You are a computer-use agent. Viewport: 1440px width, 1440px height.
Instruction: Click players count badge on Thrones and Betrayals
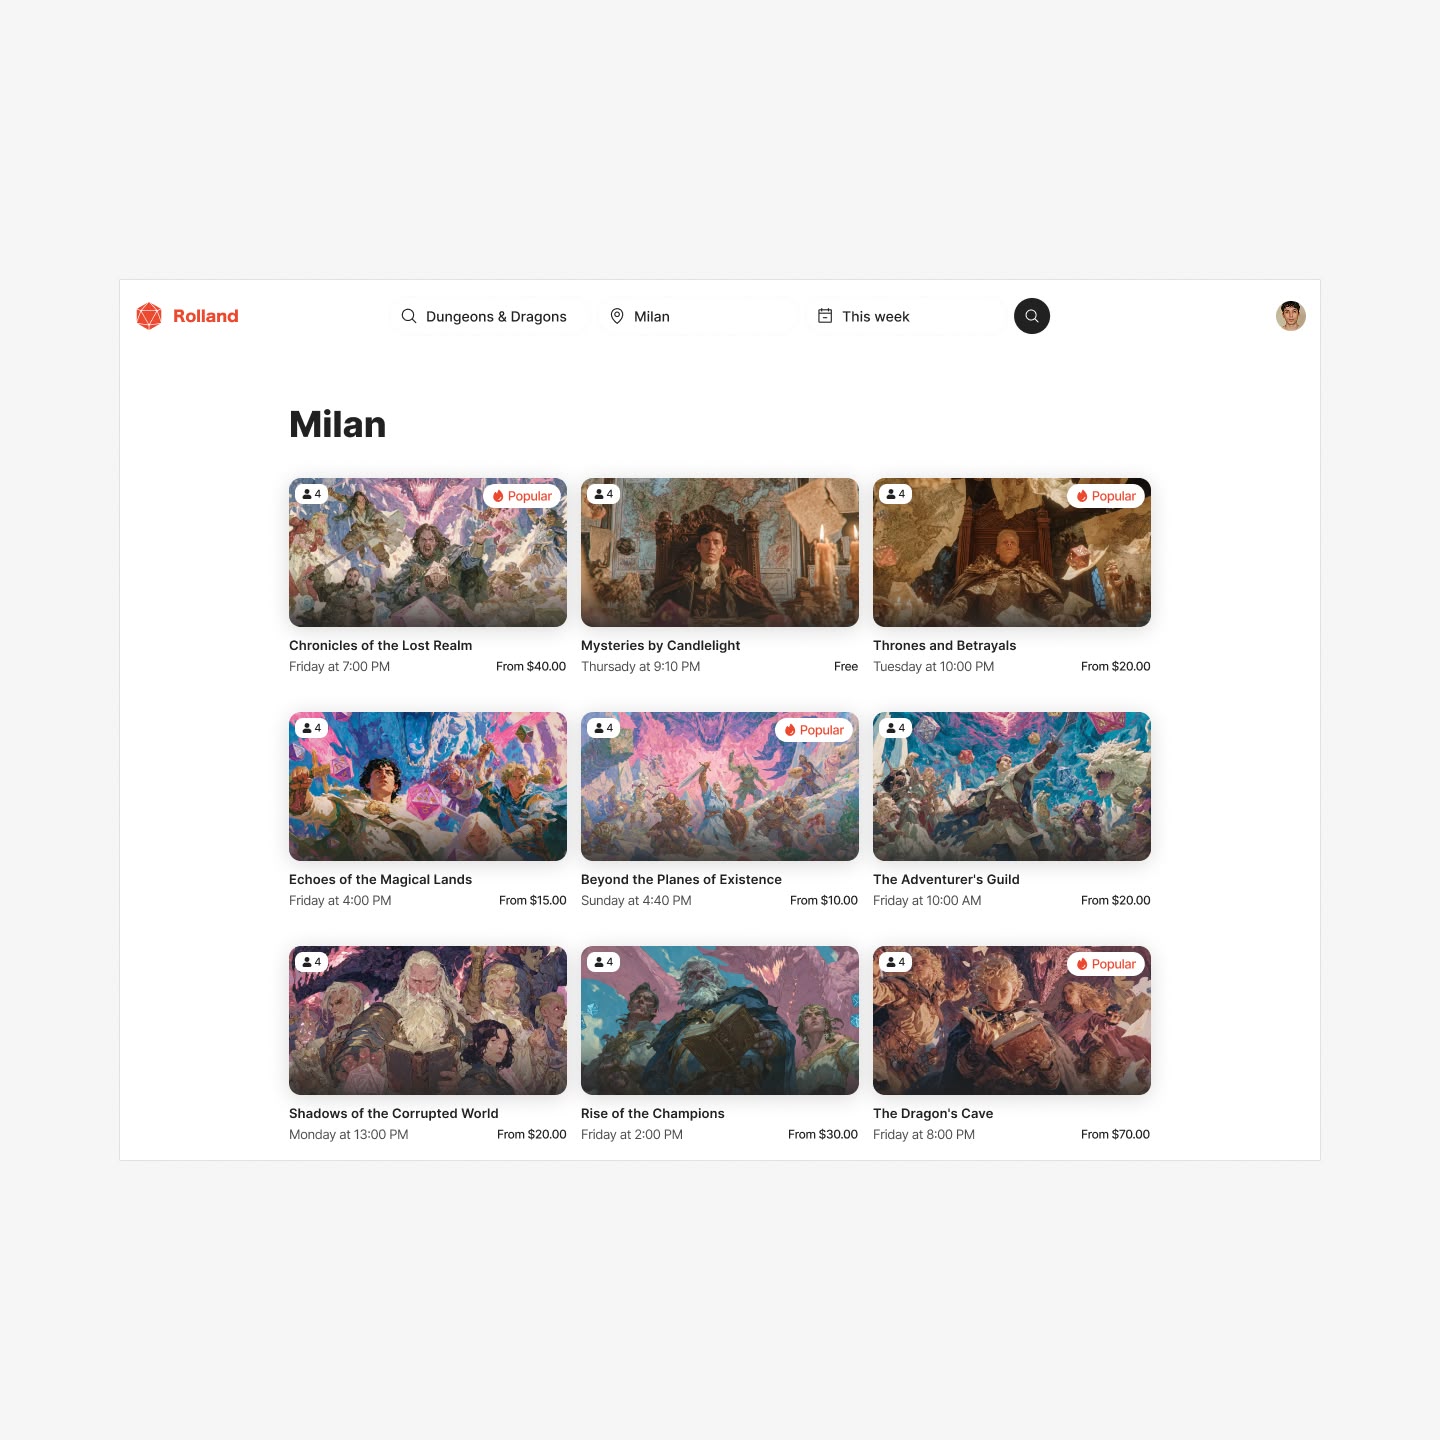[x=896, y=494]
